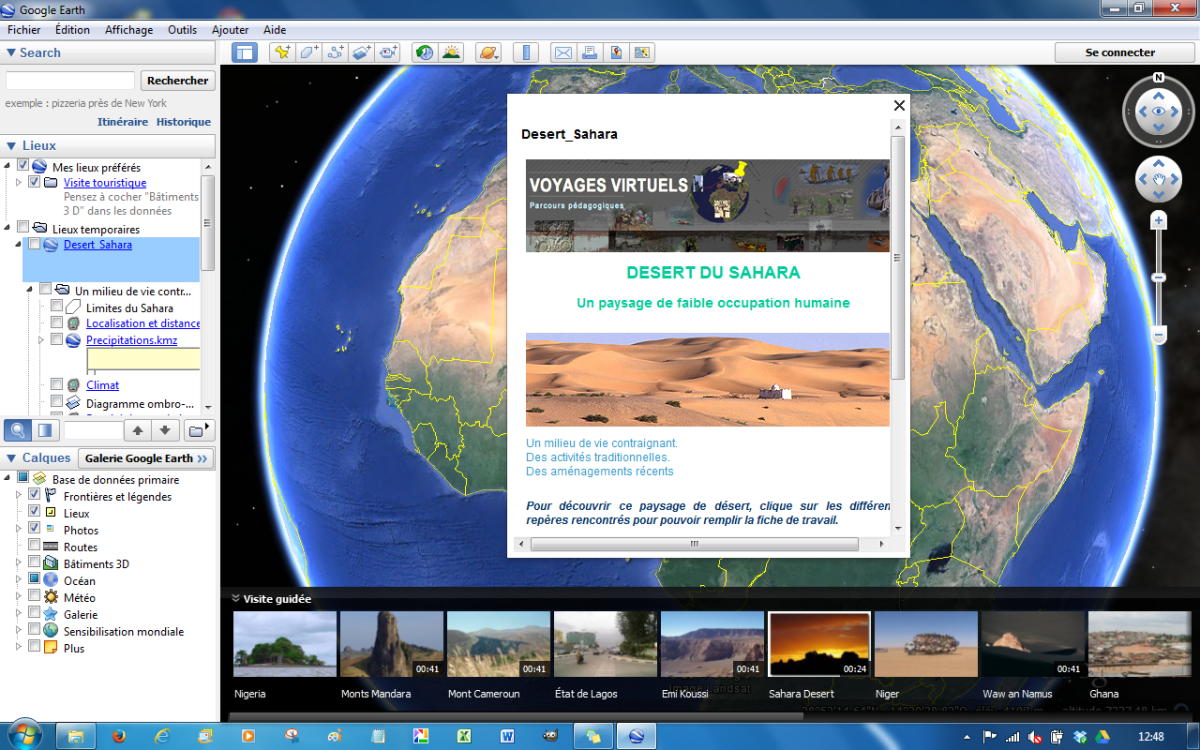Viewport: 1200px width, 750px height.
Task: Click the Email envelope toolbar icon
Action: (563, 53)
